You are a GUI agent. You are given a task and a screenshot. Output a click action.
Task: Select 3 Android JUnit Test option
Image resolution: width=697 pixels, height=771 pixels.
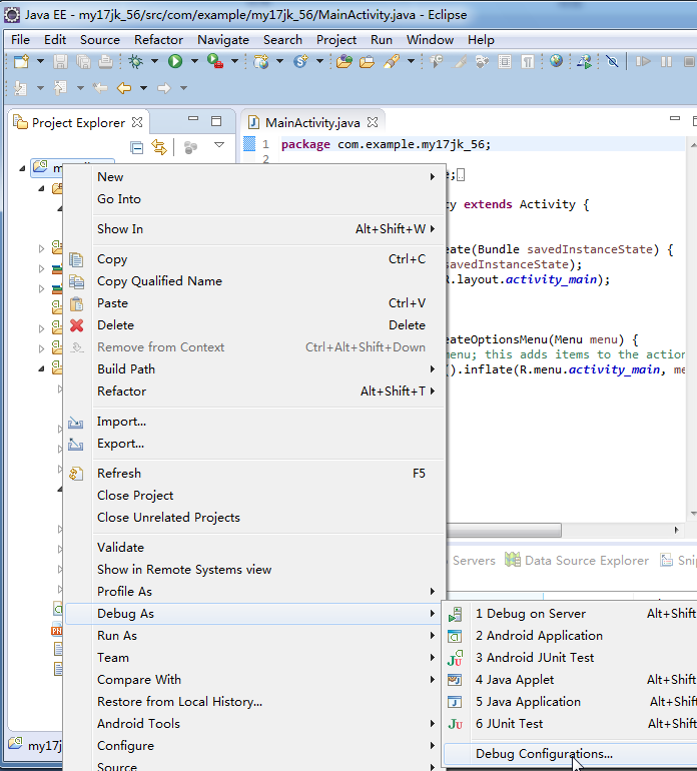[x=570, y=658]
